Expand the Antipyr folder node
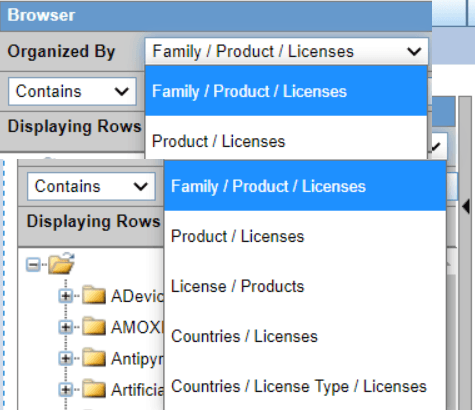The width and height of the screenshot is (475, 410). point(66,358)
